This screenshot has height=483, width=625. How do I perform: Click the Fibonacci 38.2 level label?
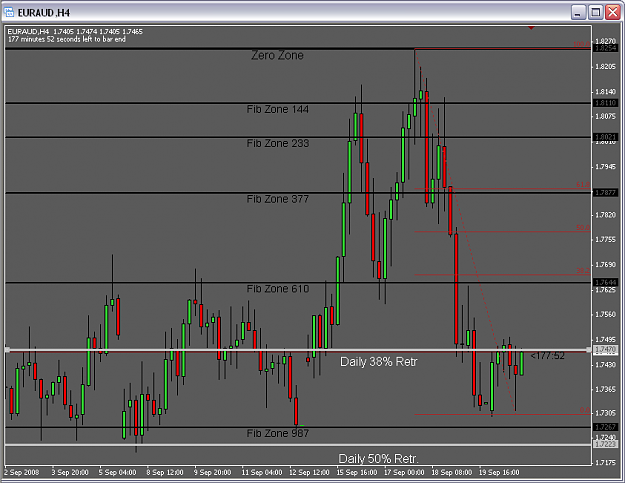583,271
